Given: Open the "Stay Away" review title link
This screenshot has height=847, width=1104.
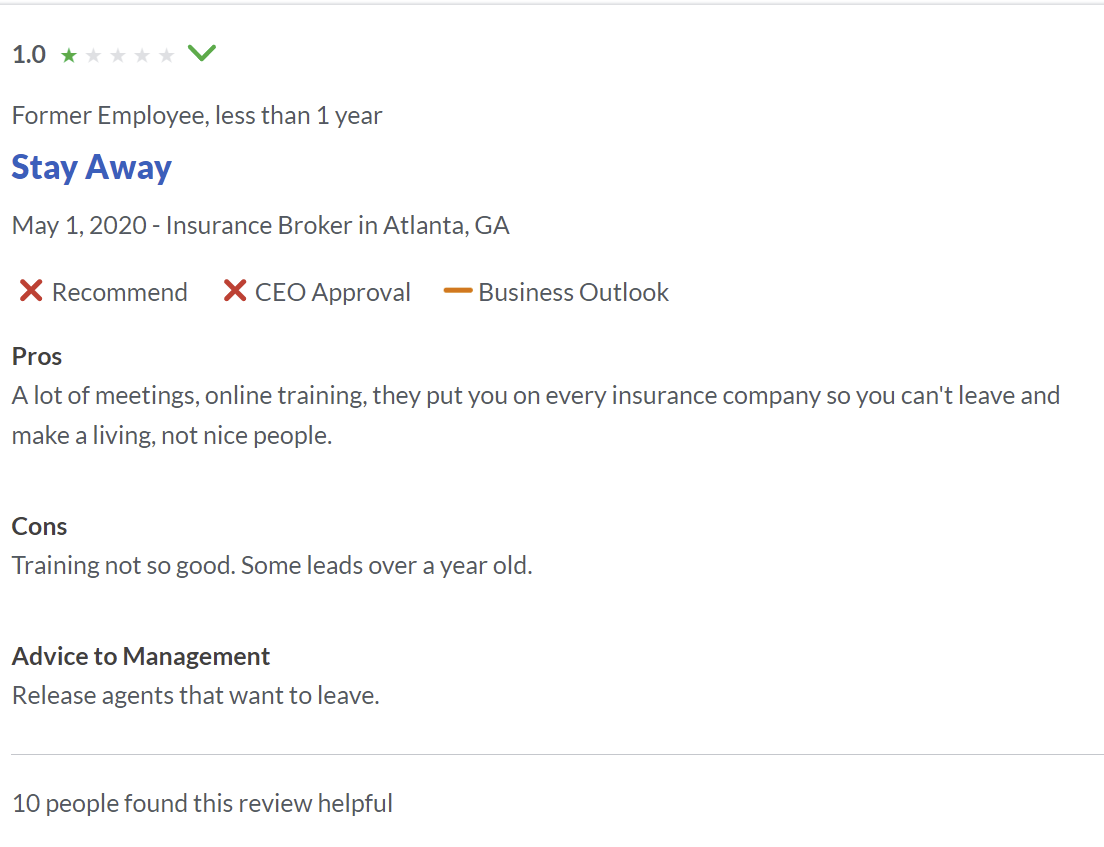Looking at the screenshot, I should (92, 167).
